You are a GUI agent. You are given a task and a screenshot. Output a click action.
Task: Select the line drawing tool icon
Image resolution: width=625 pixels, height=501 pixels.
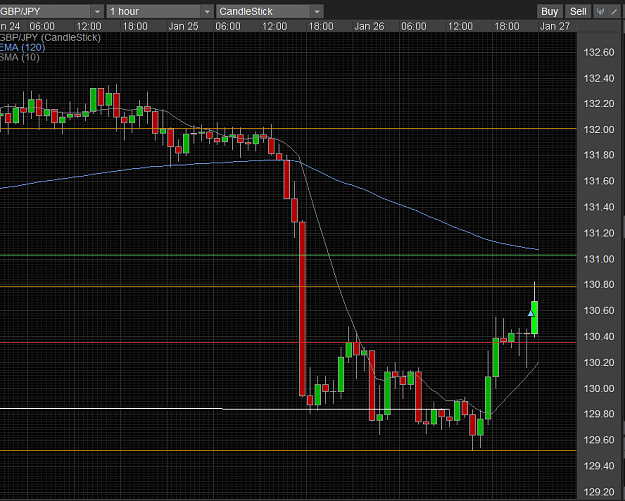(x=614, y=12)
